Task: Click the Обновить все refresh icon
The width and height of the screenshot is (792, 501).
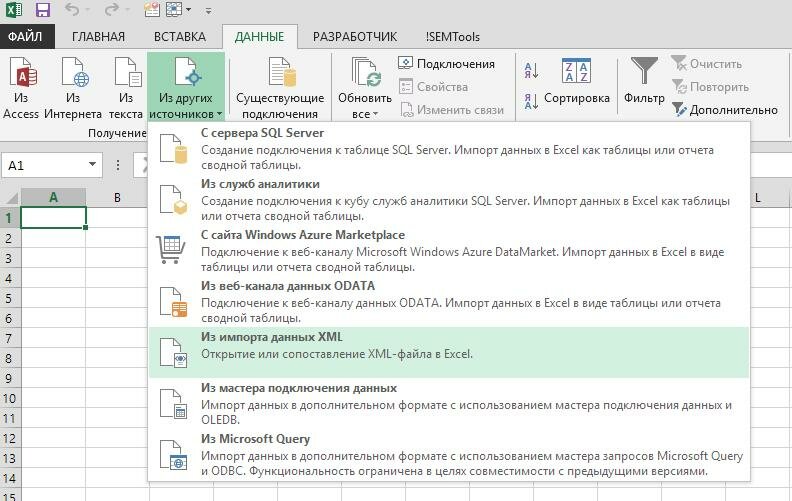Action: 365,73
